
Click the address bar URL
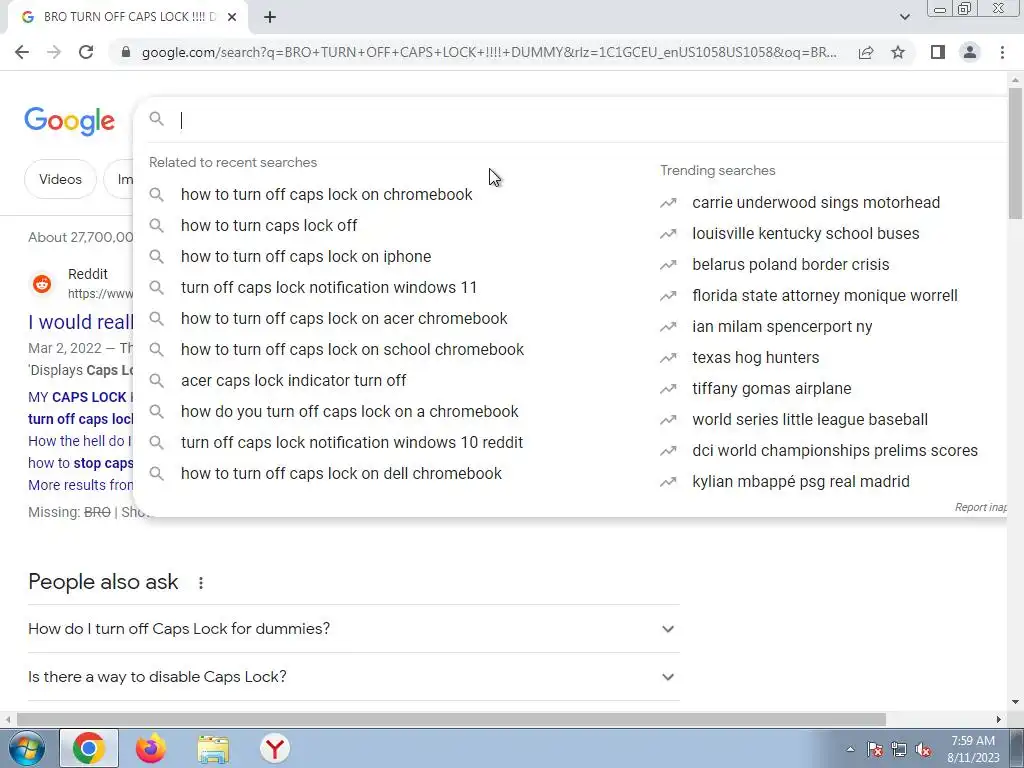tap(488, 52)
